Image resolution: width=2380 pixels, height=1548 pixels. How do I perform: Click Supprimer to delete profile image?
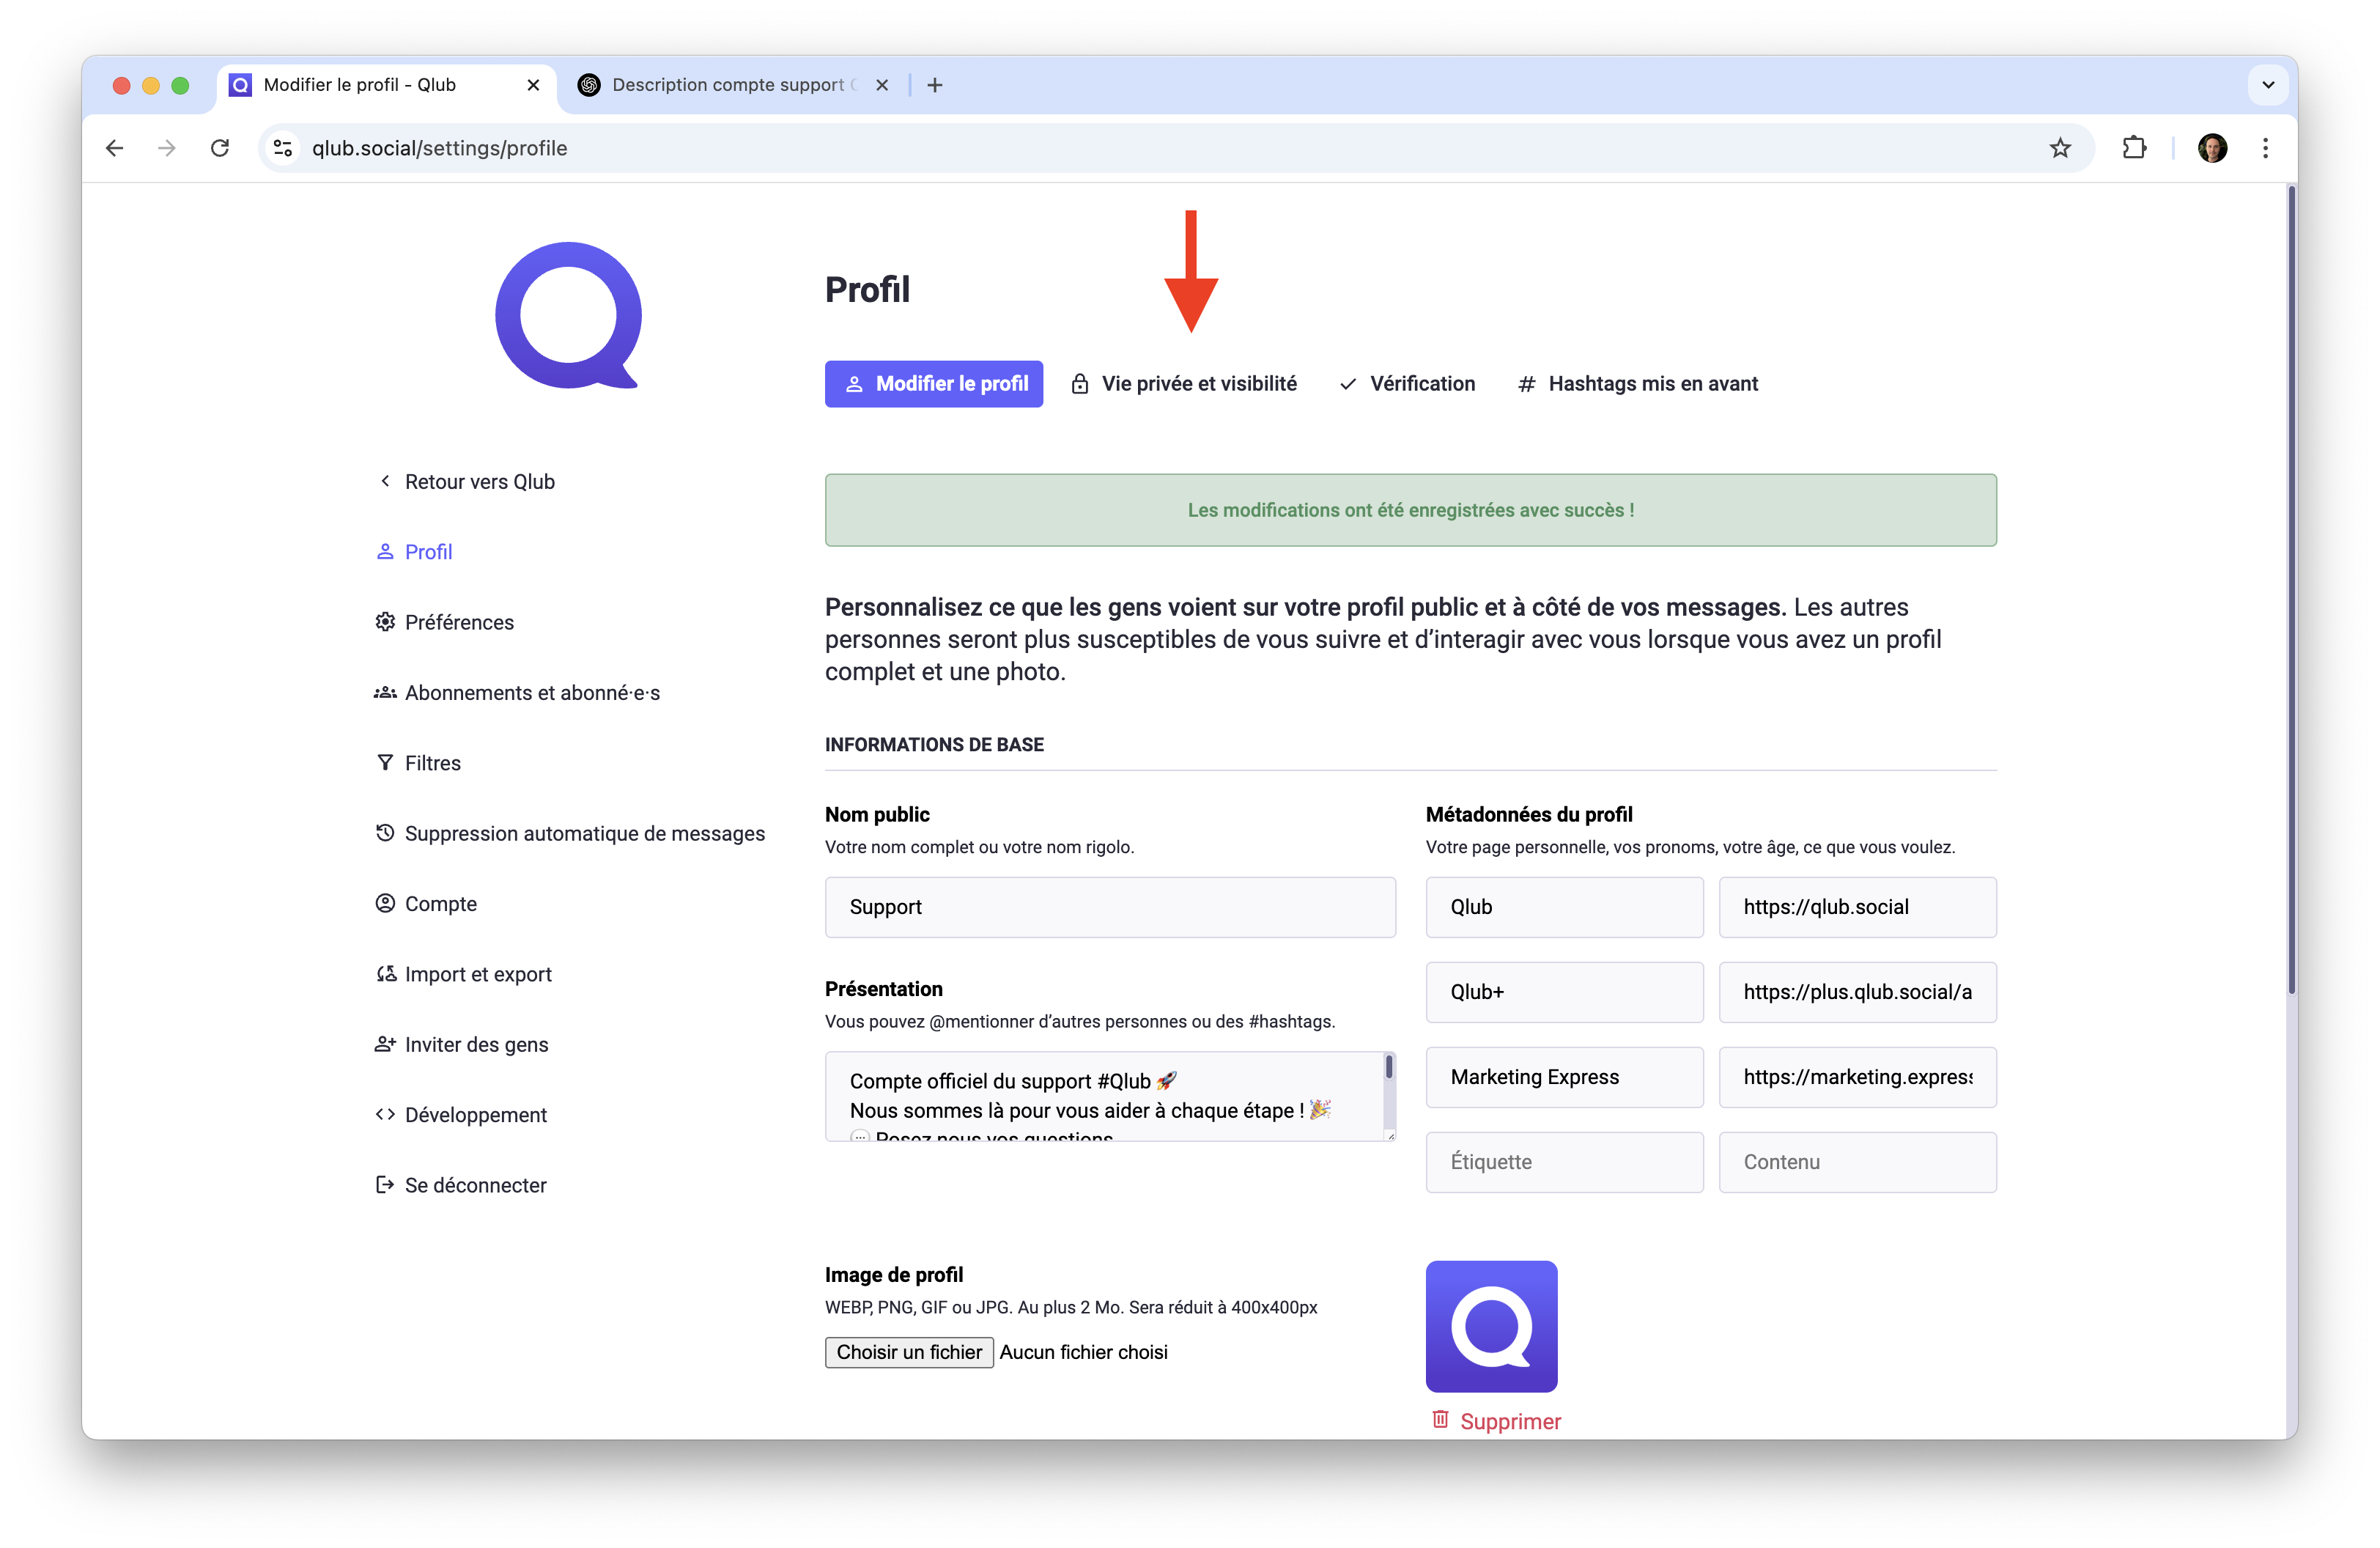tap(1496, 1421)
